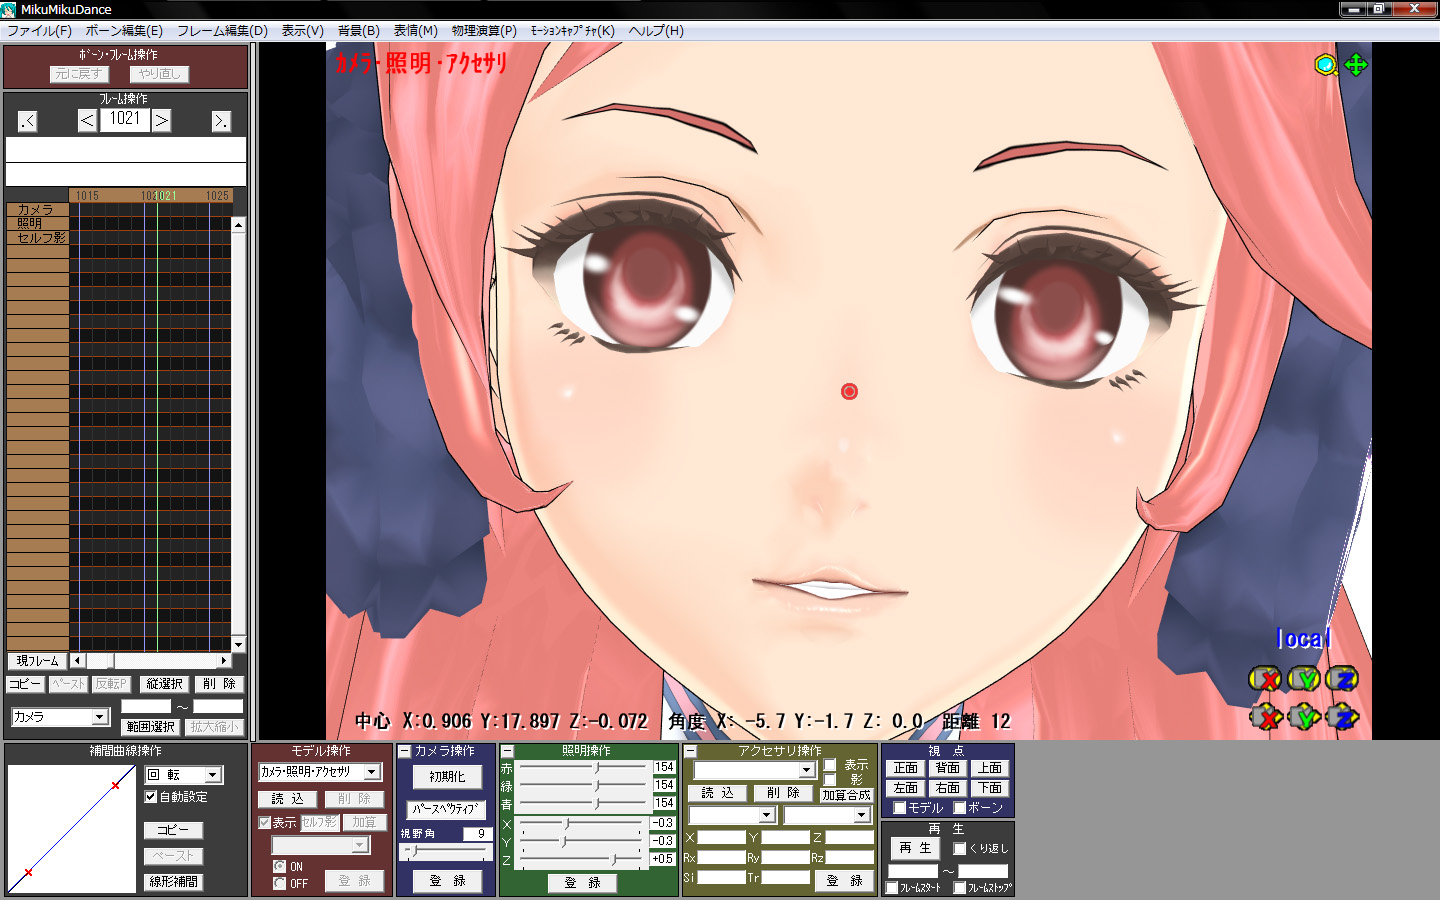Click the Z-axis rotation gizmo icon

coord(1342,679)
